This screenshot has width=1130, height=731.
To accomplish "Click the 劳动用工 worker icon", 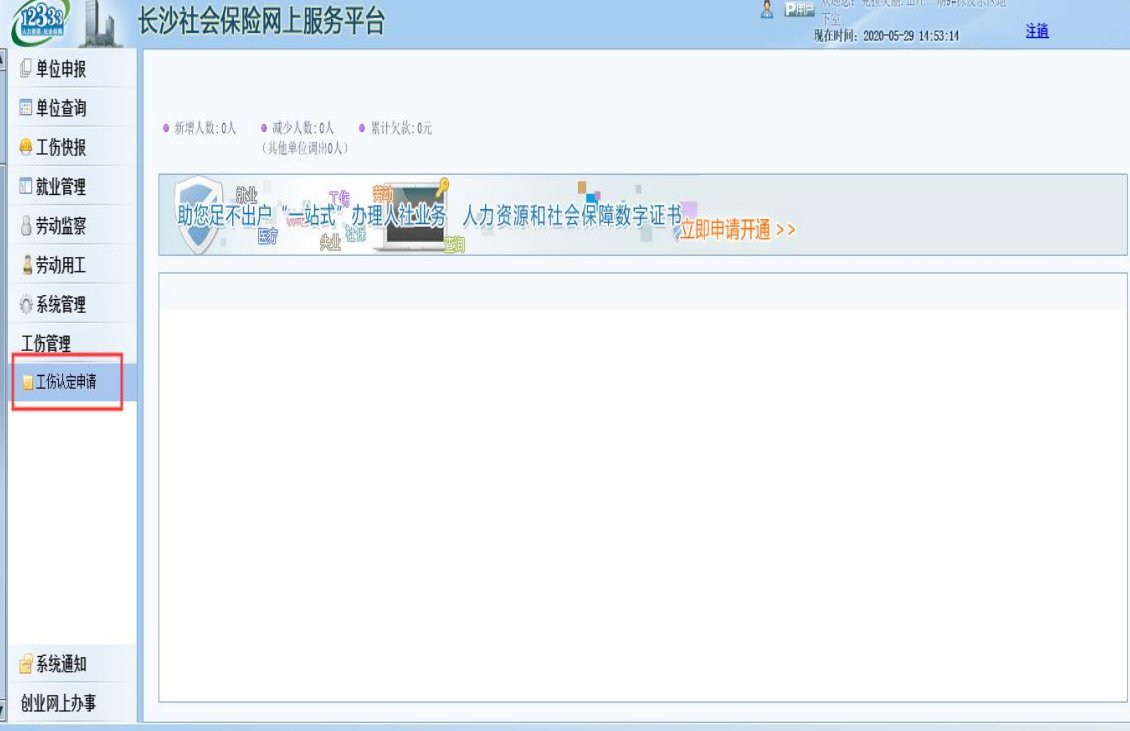I will click(27, 265).
